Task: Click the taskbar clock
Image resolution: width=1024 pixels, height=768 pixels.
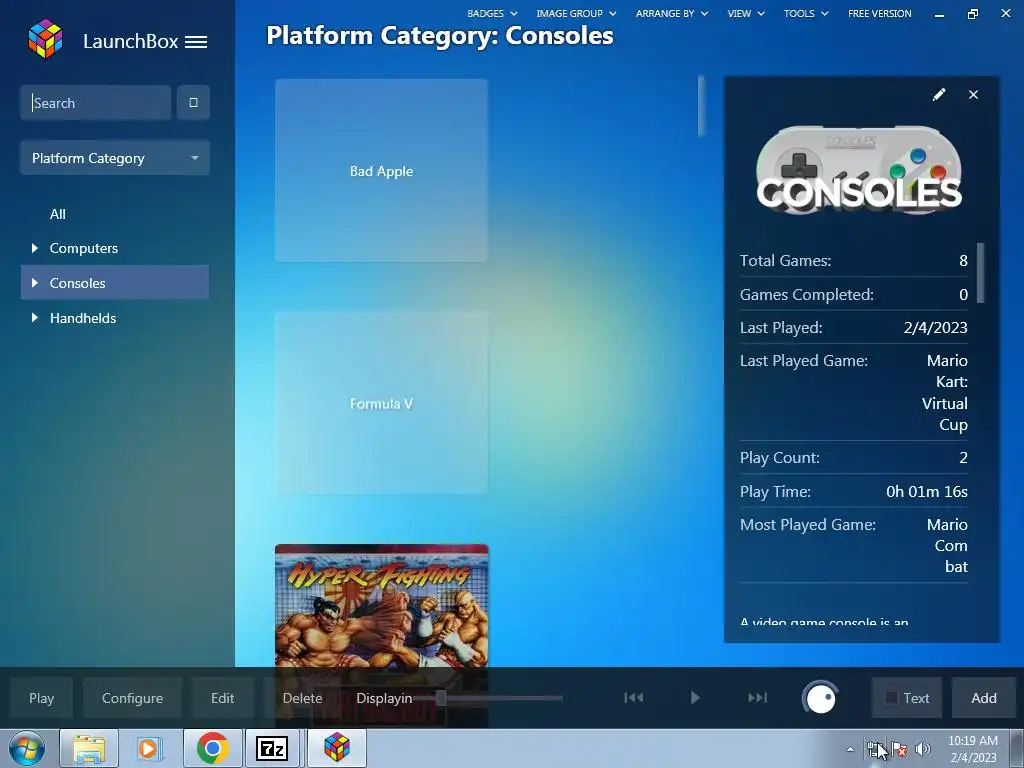Action: point(972,749)
